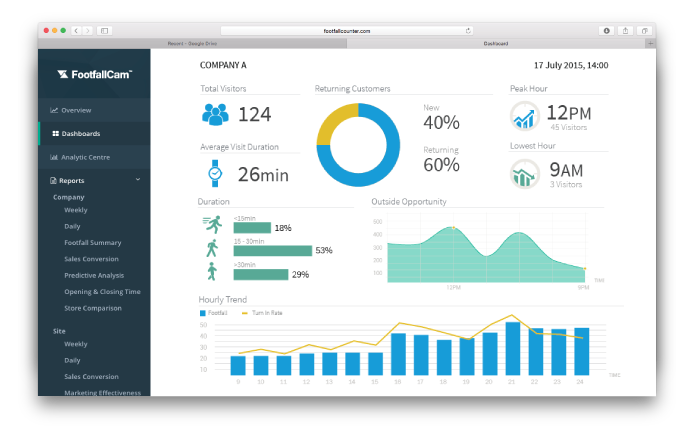
Task: Click the Safari sidebar toggle icon
Action: pos(104,31)
